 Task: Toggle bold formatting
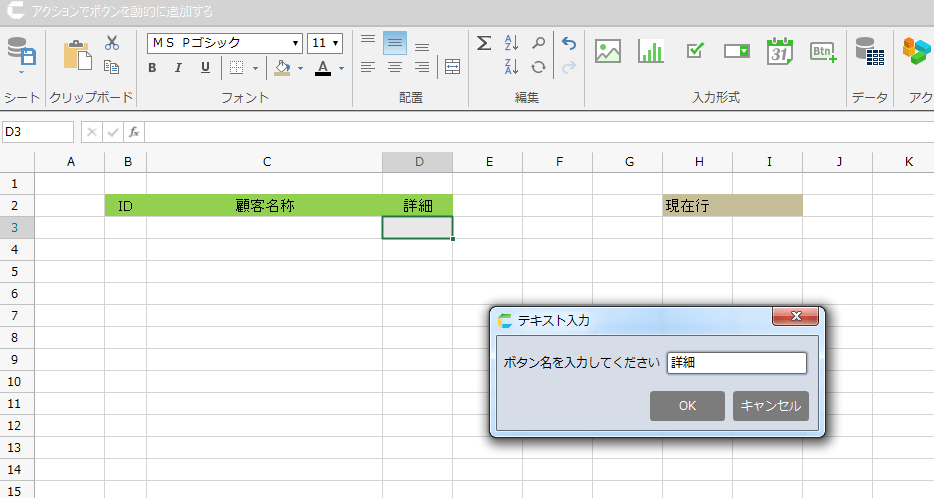click(x=153, y=68)
